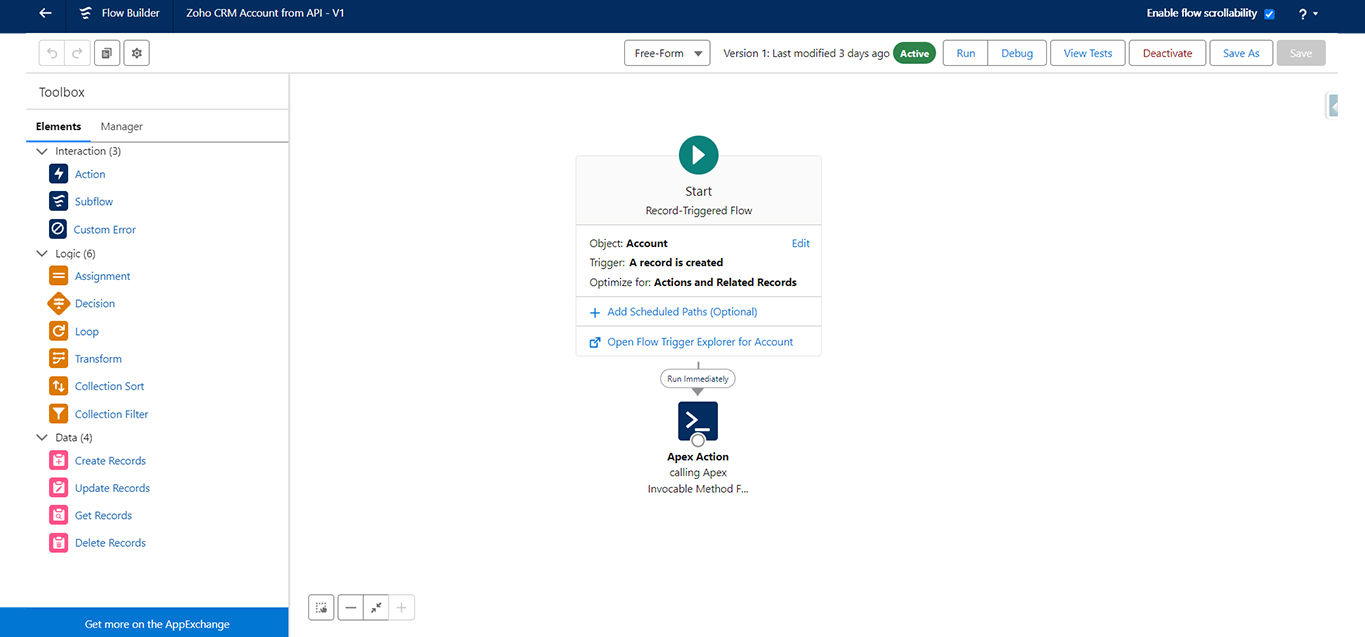The width and height of the screenshot is (1365, 637).
Task: Select the Collection Filter element icon
Action: tap(58, 413)
